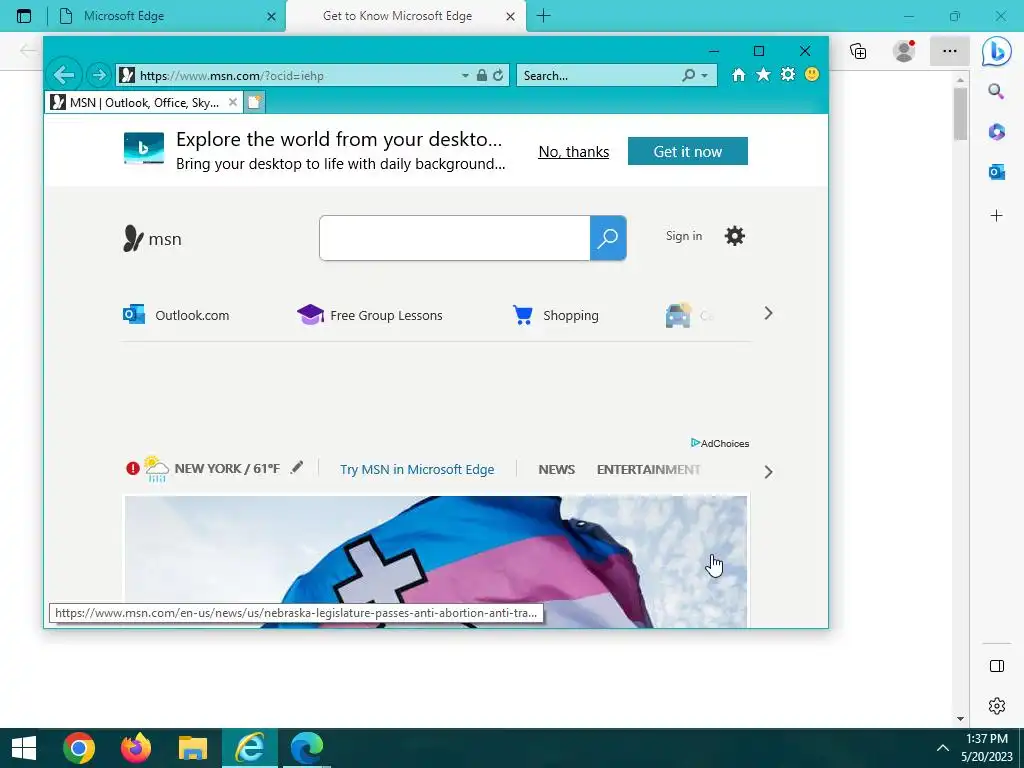The image size is (1024, 768).
Task: Open MSN settings gear beside Sign in
Action: tap(735, 236)
